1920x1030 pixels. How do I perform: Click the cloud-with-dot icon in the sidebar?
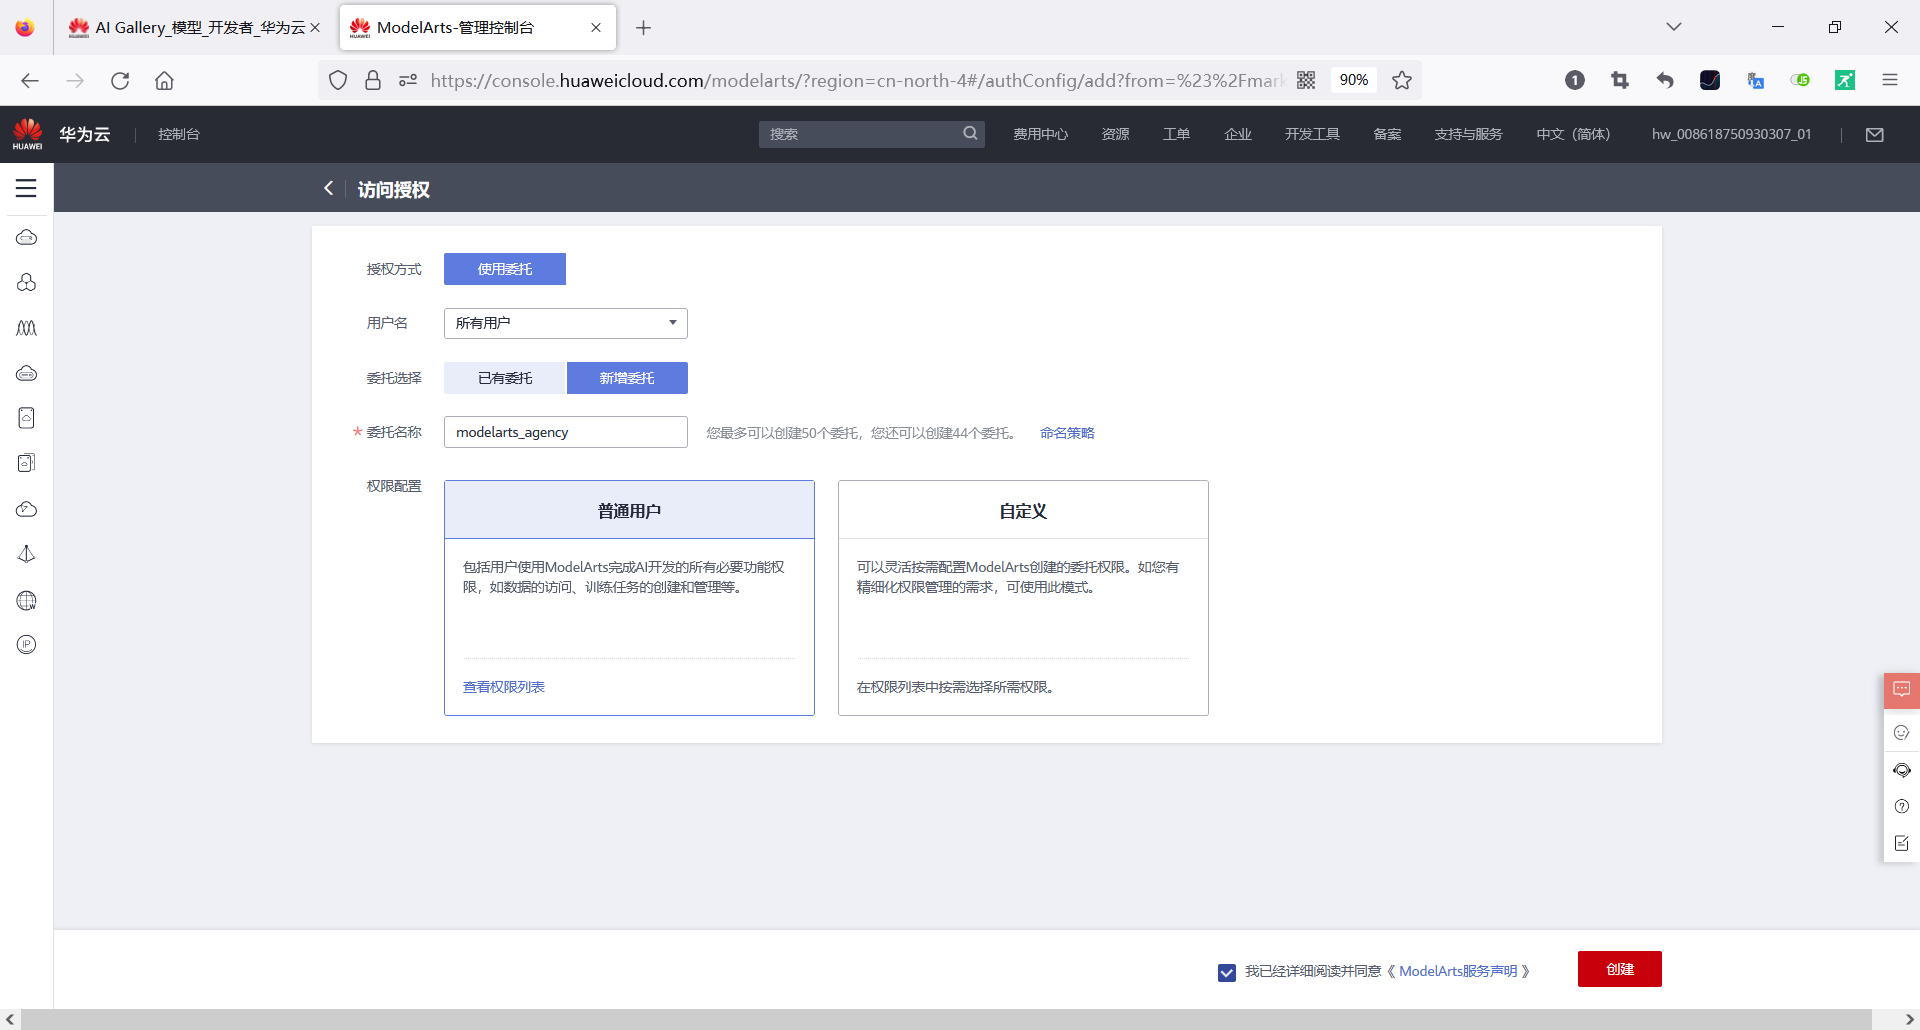[27, 509]
